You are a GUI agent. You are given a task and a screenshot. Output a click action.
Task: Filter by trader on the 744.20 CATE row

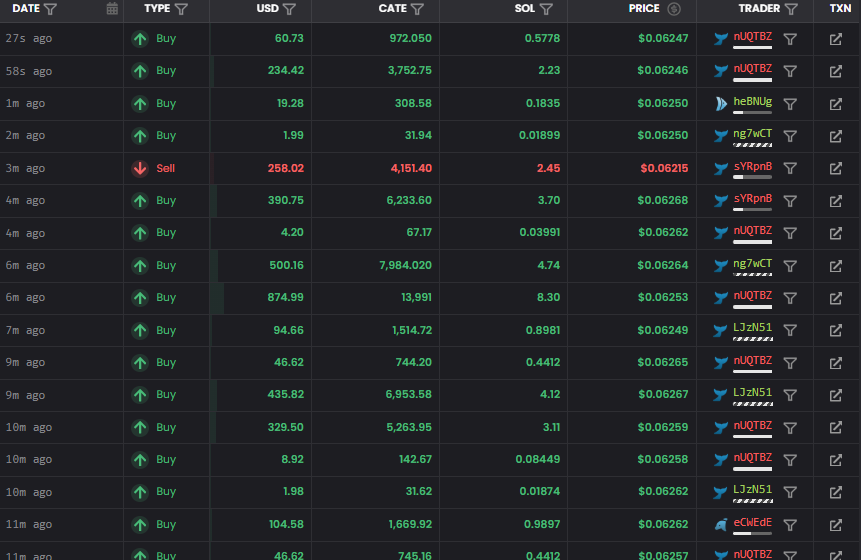[790, 363]
